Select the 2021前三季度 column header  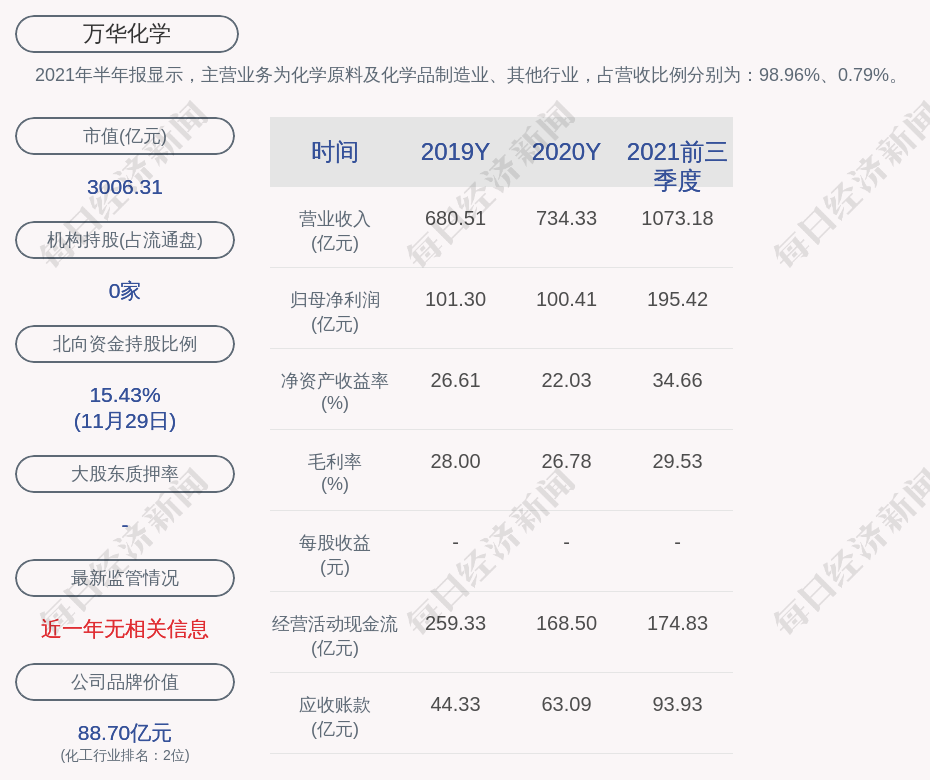click(x=677, y=165)
